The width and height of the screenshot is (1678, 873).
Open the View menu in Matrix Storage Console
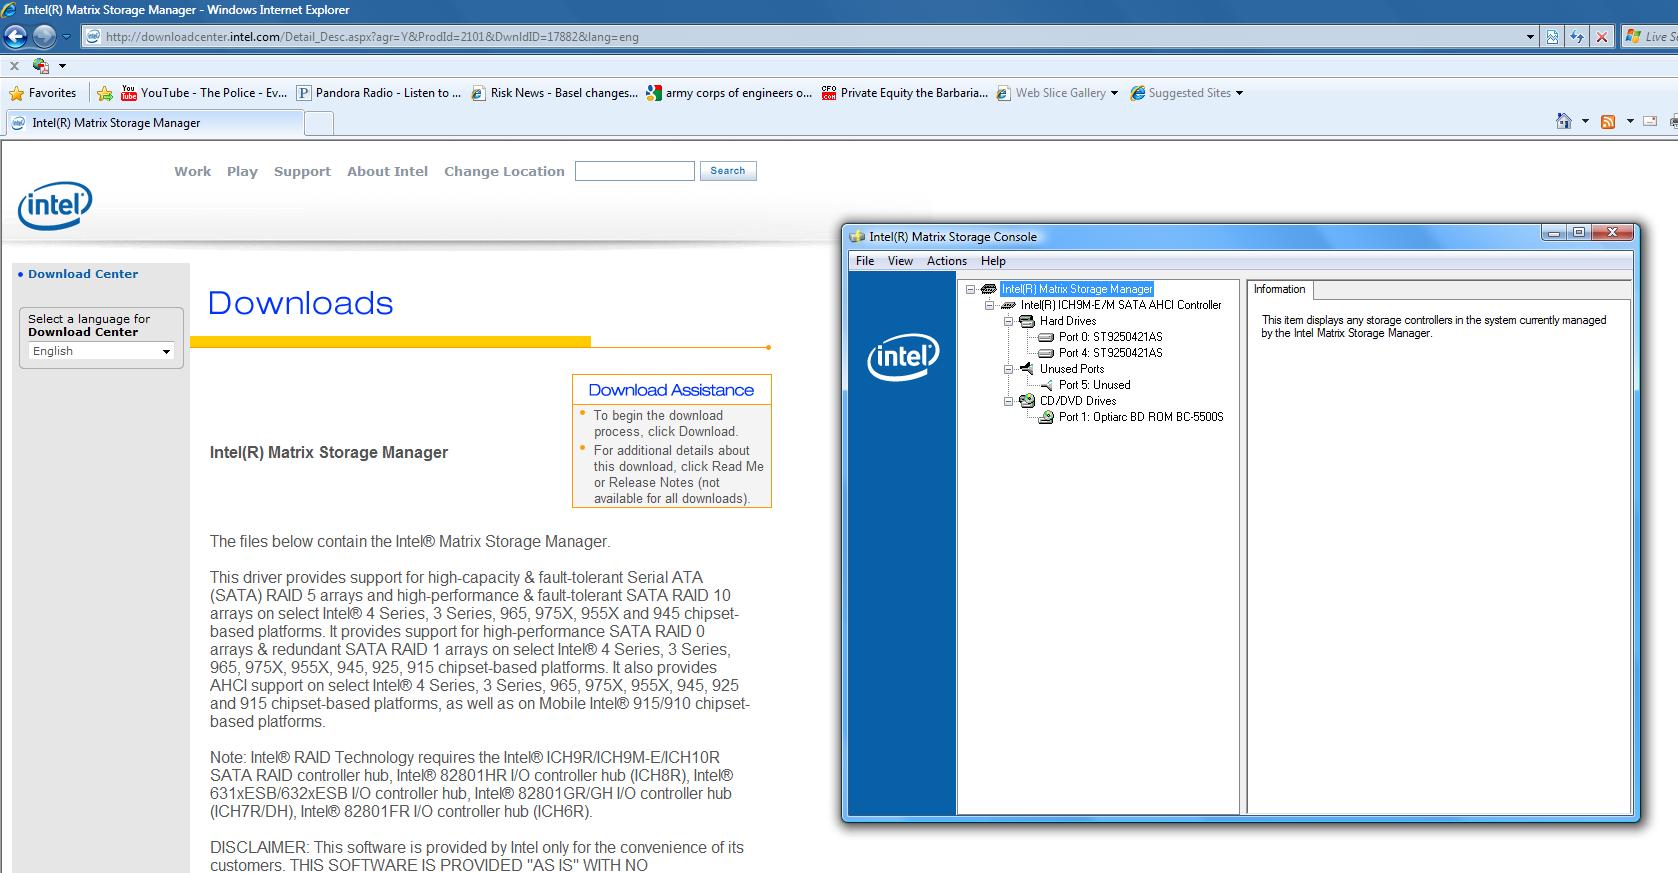tap(900, 261)
